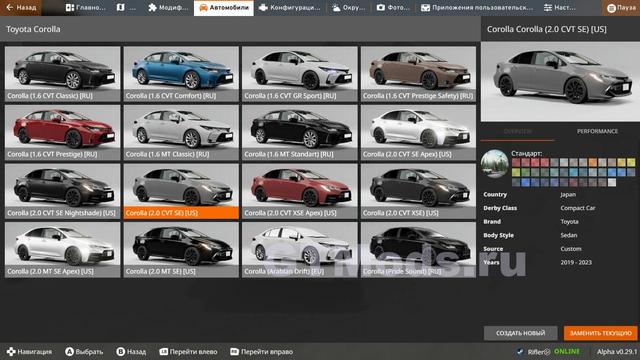Click the Source value Custom
The image size is (640, 360).
[571, 249]
